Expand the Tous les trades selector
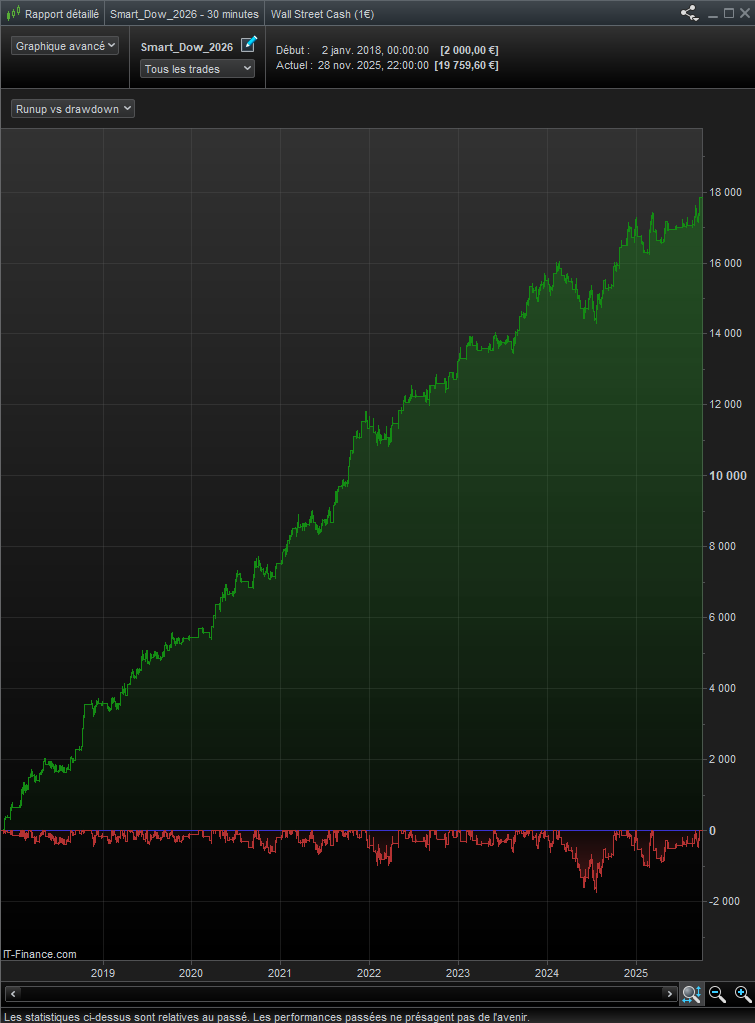 tap(197, 68)
